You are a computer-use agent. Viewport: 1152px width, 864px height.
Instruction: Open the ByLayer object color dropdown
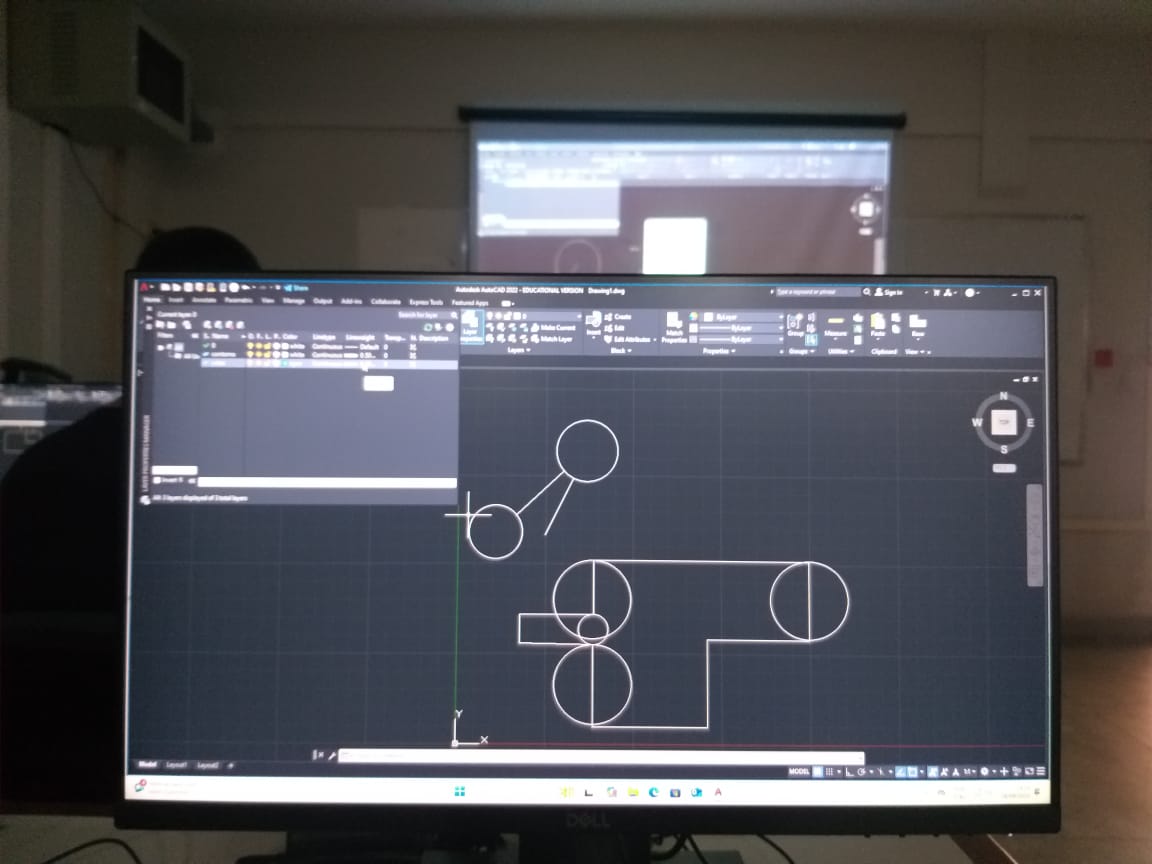[742, 317]
